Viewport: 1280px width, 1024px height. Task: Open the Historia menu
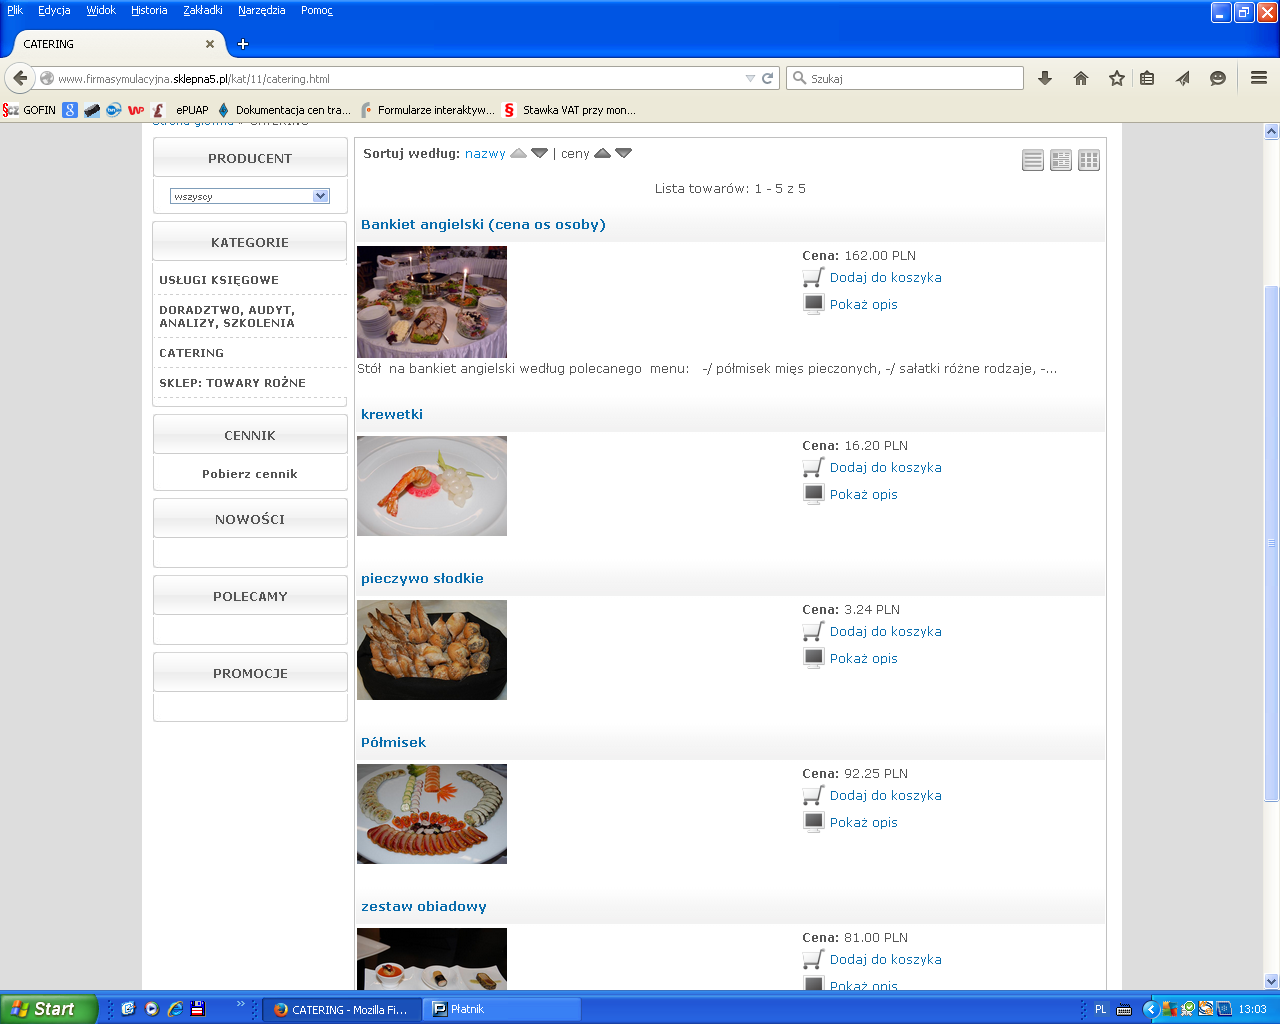(149, 10)
